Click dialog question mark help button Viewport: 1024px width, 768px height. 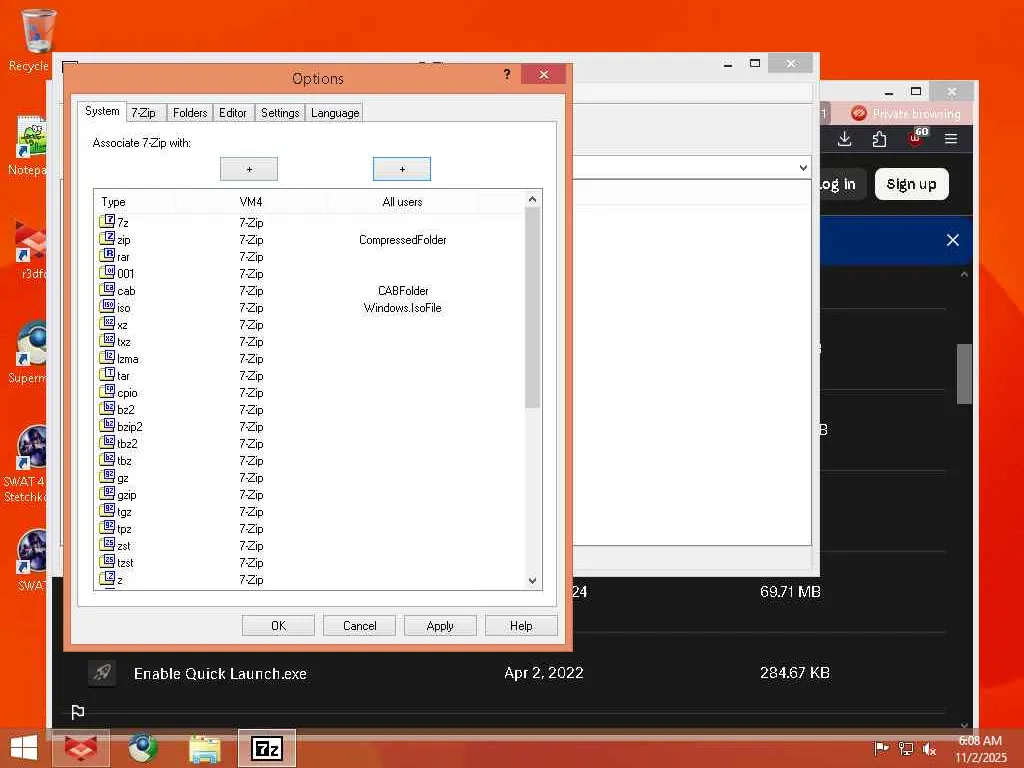pos(507,74)
